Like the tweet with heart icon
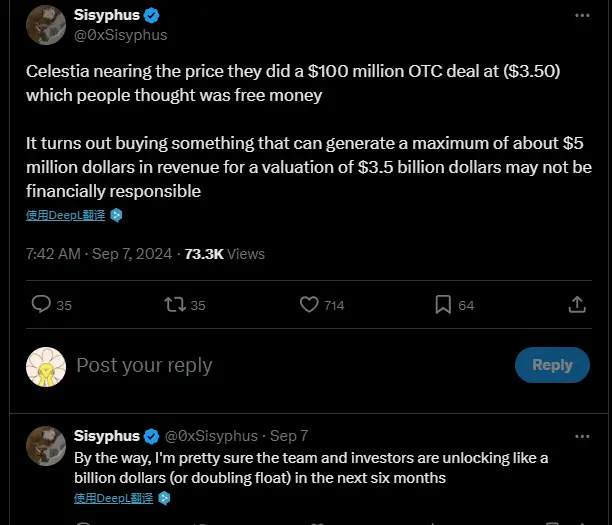This screenshot has height=525, width=612. (x=309, y=304)
